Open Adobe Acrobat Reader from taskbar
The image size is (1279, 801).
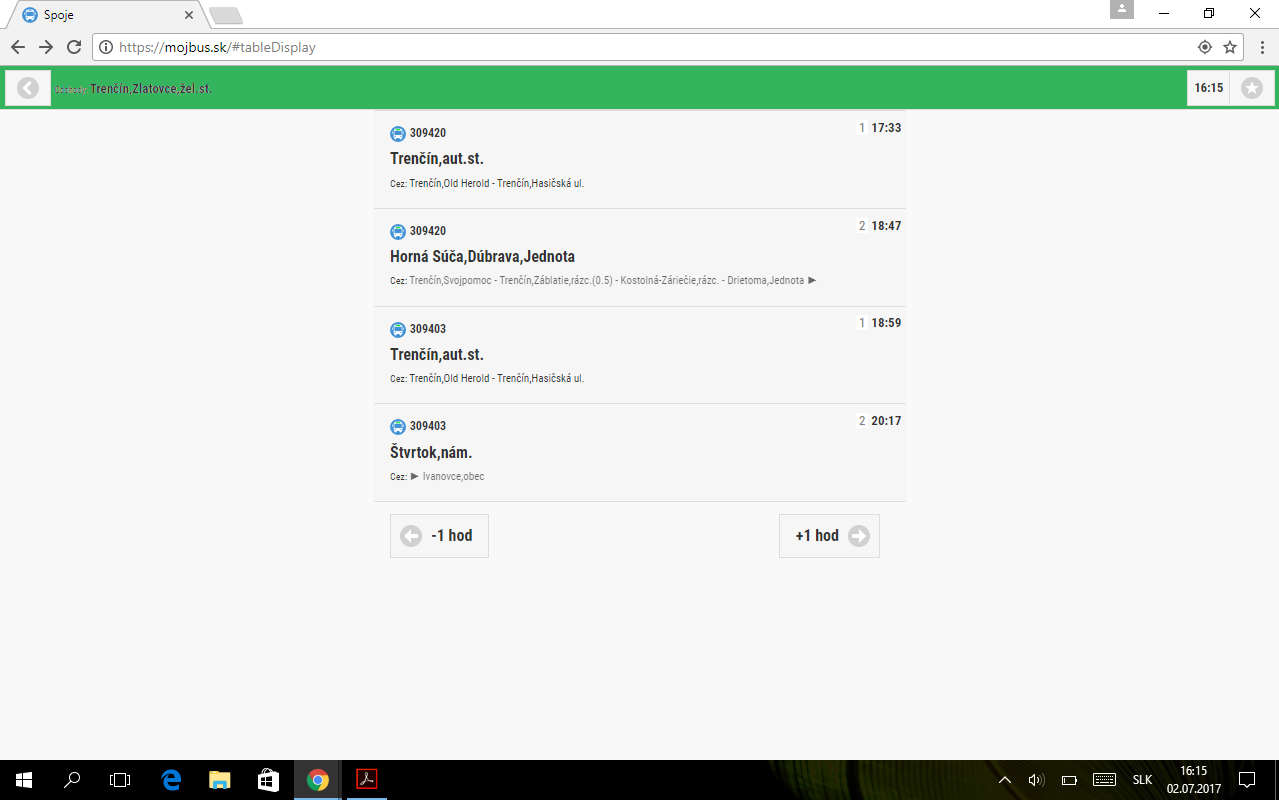366,780
